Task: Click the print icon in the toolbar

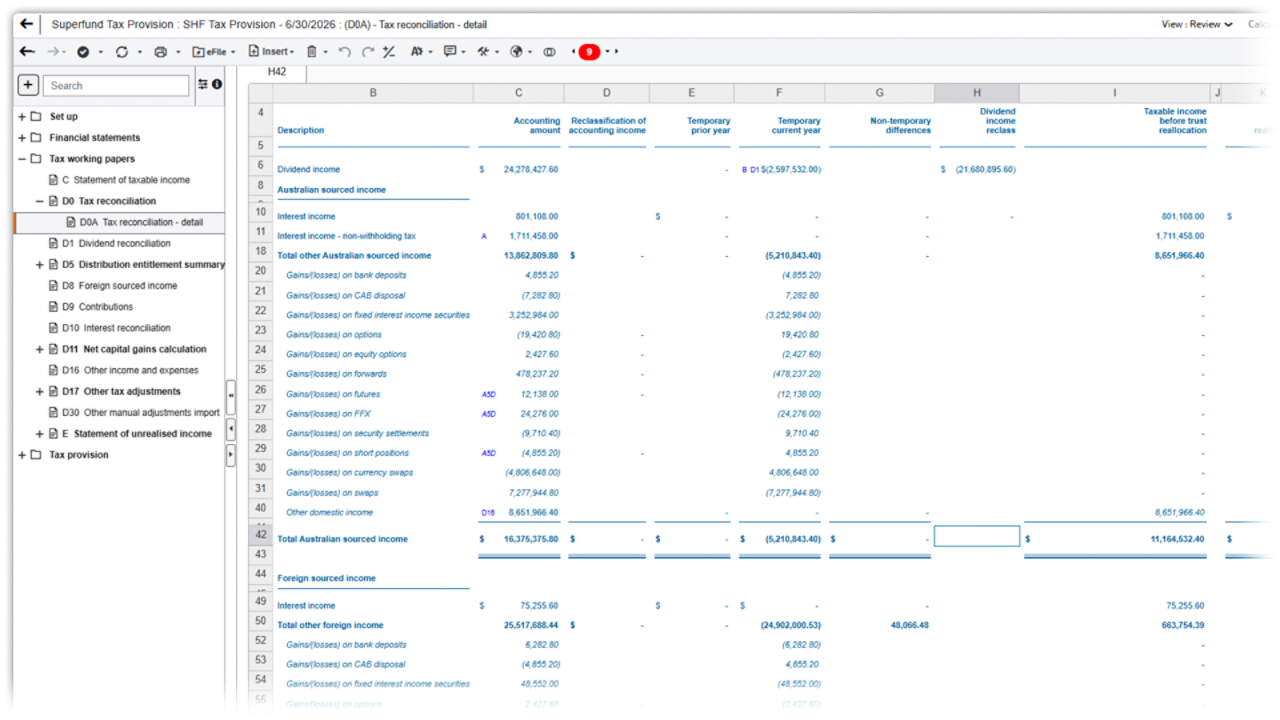Action: point(160,52)
